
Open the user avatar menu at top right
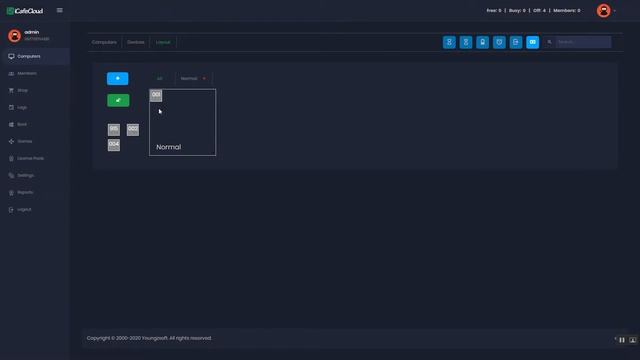(x=604, y=11)
